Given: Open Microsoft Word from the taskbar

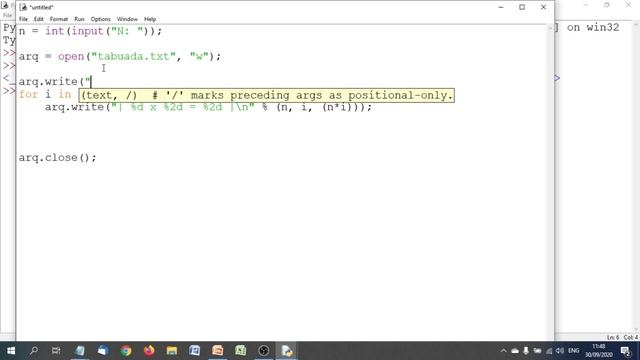Looking at the screenshot, I should point(195,351).
